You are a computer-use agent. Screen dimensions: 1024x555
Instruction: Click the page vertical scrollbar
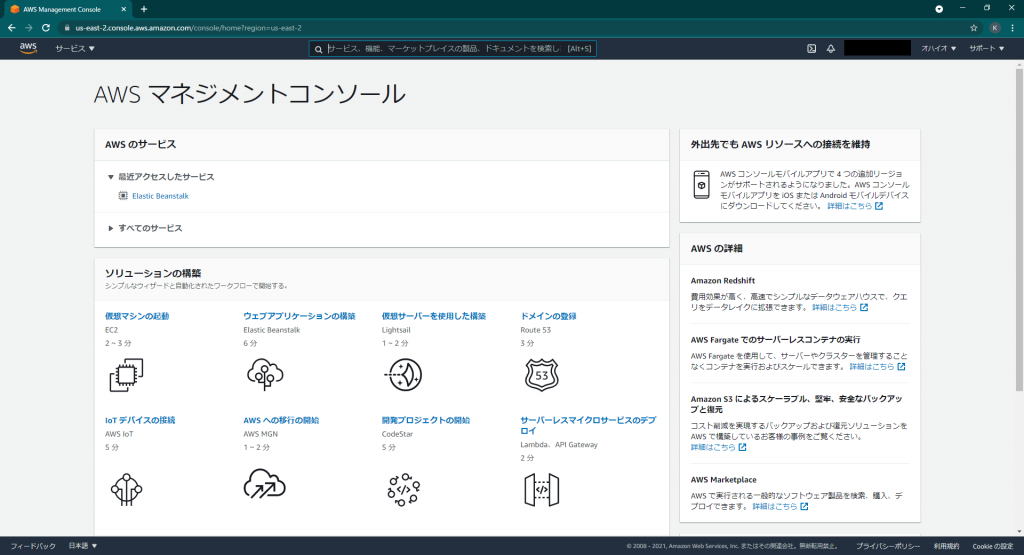coord(1019,229)
